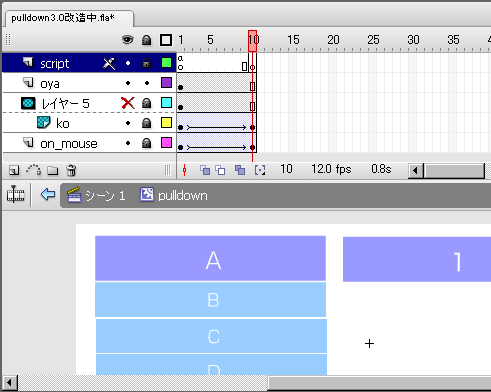Click frame 1 keyframe of script layer
The height and width of the screenshot is (392, 491).
[180, 63]
